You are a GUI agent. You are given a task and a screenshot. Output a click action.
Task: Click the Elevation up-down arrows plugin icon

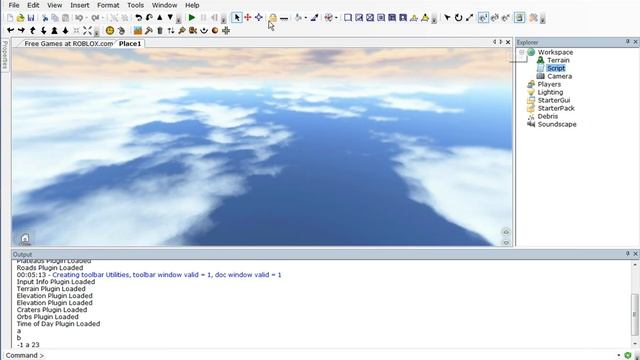[171, 31]
